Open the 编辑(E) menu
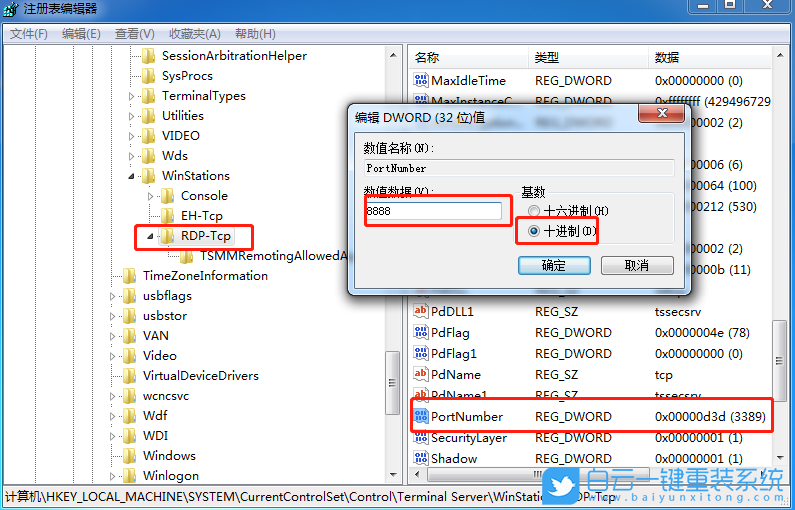795x510 pixels. click(x=81, y=34)
